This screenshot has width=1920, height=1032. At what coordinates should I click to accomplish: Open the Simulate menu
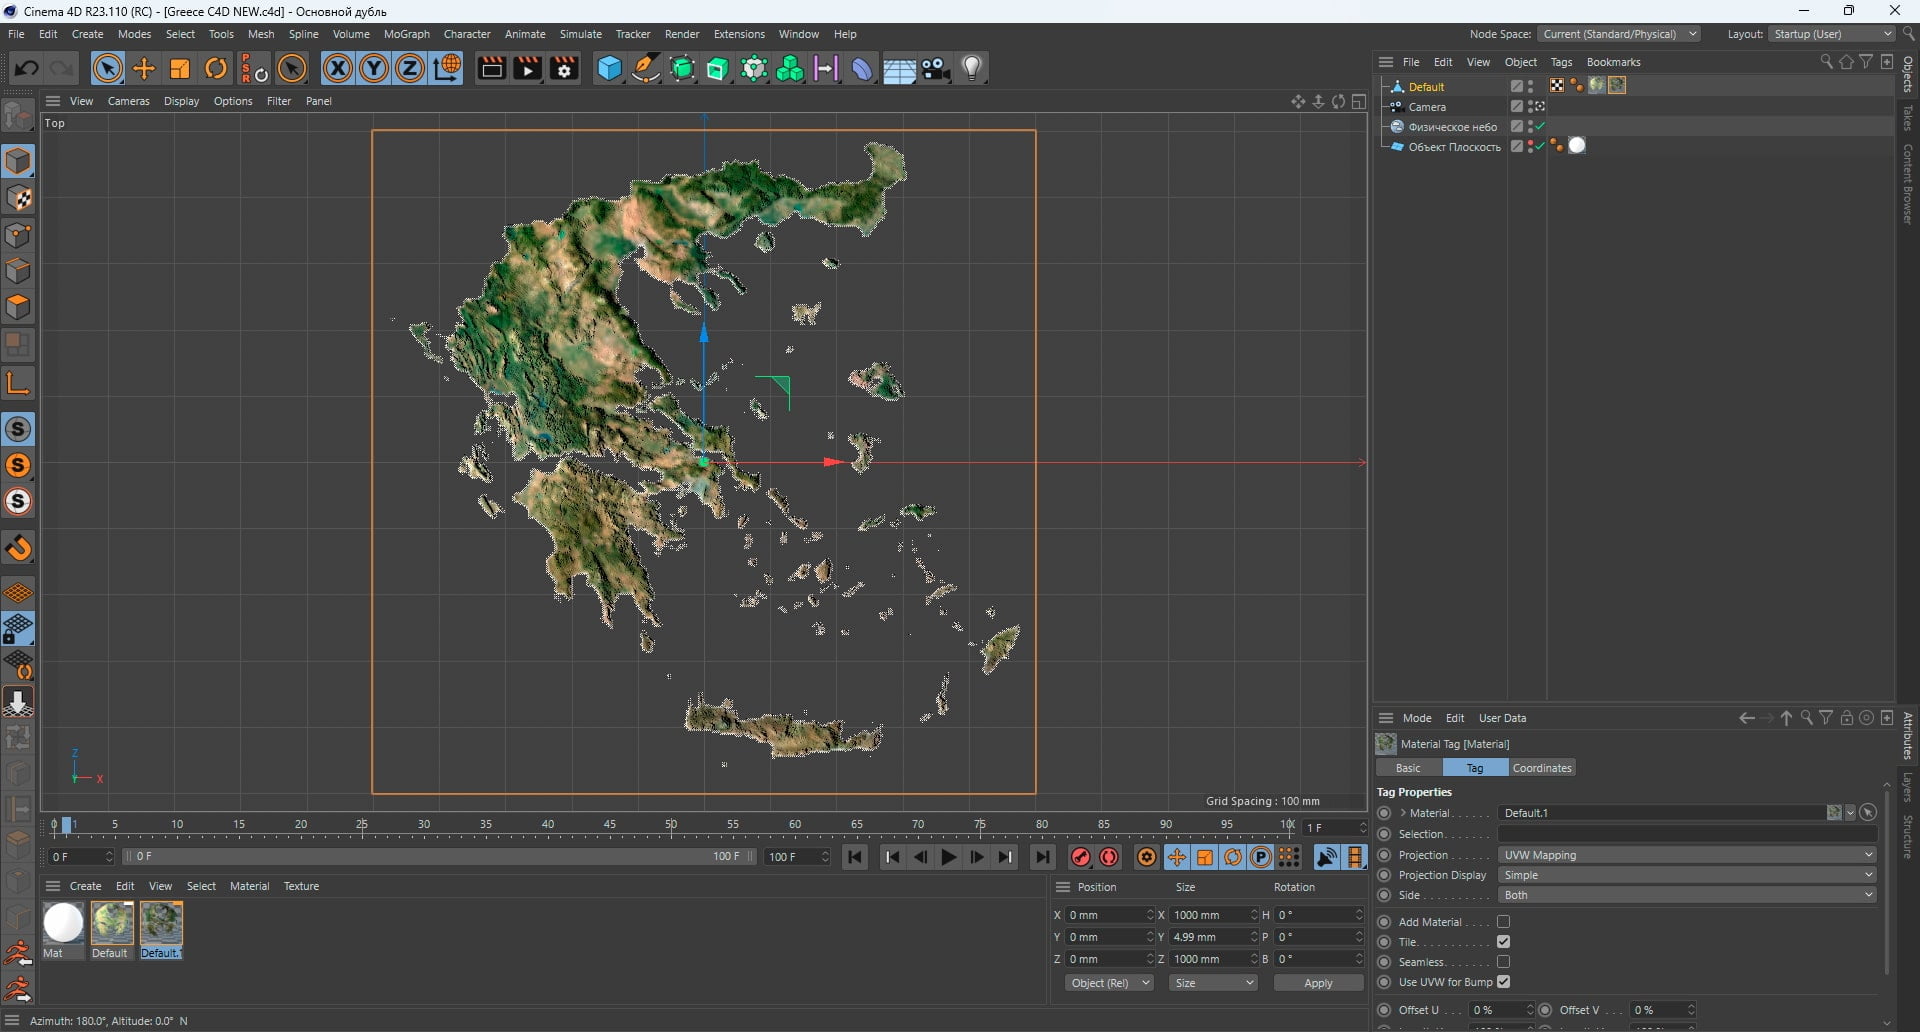tap(580, 34)
